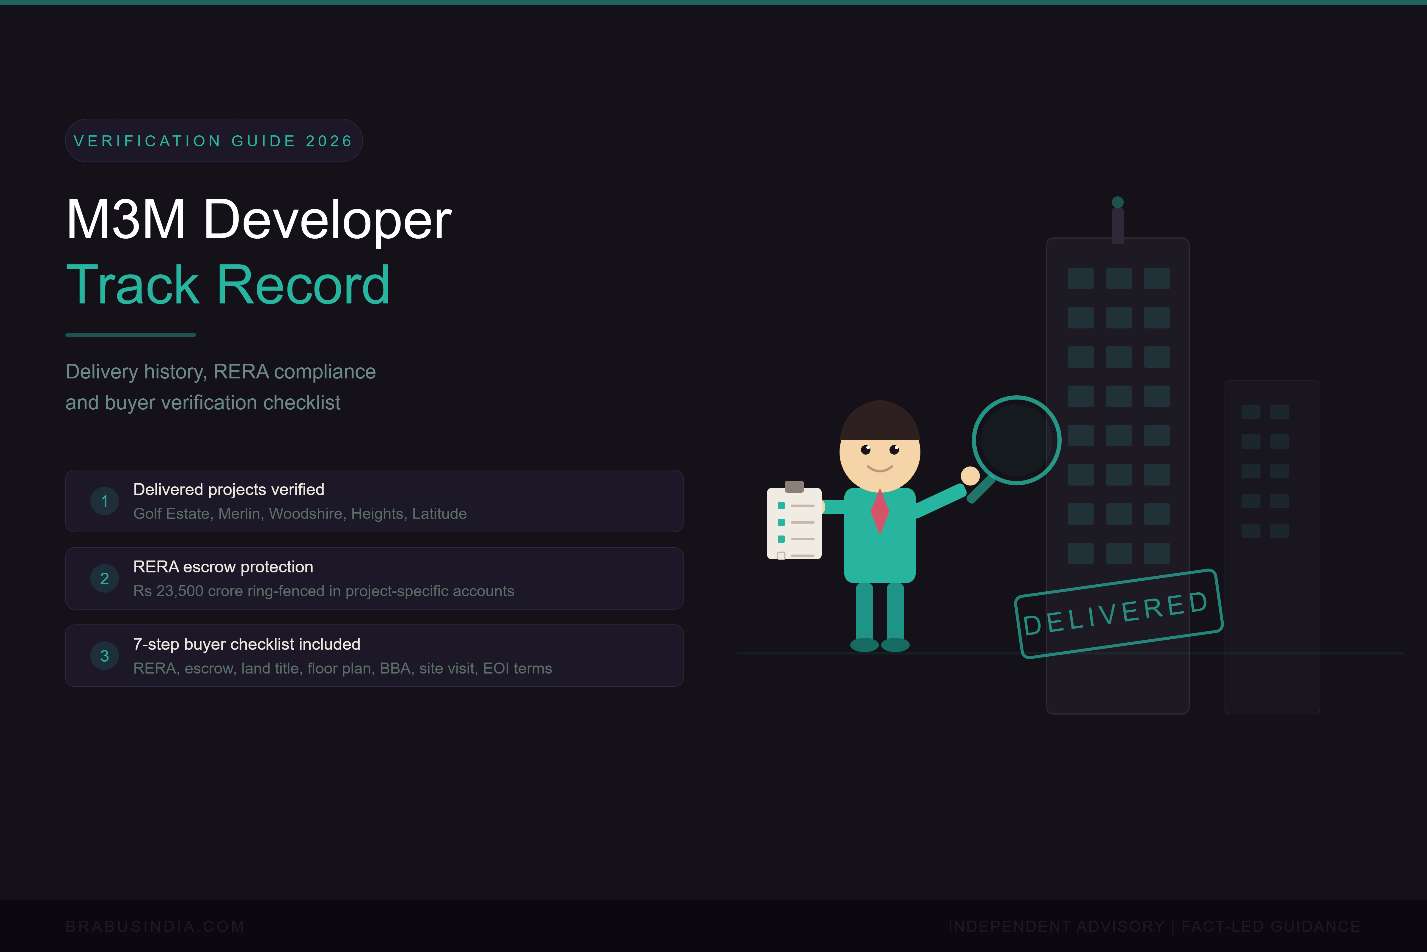Click 'Rs 23,500 crore ring-fenced' line
1427x952 pixels.
coord(324,591)
